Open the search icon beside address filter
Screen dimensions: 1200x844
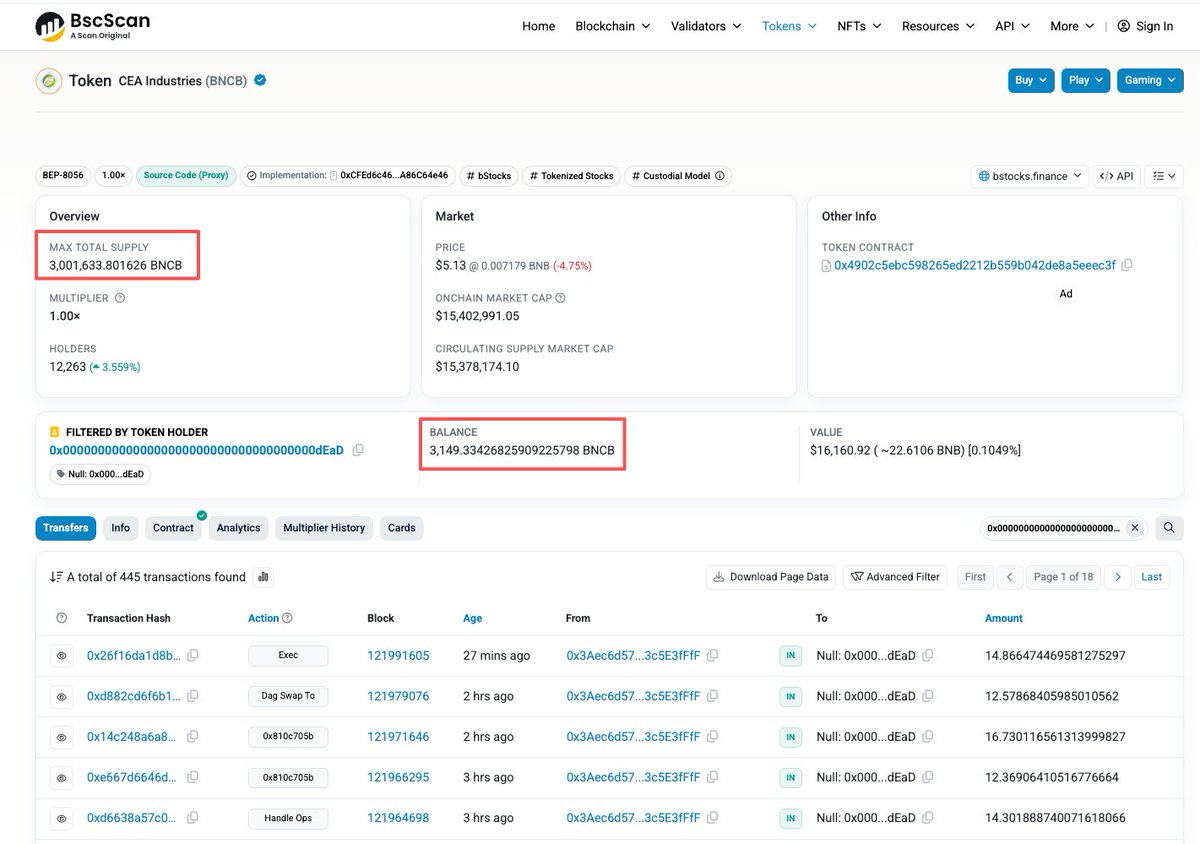1168,528
